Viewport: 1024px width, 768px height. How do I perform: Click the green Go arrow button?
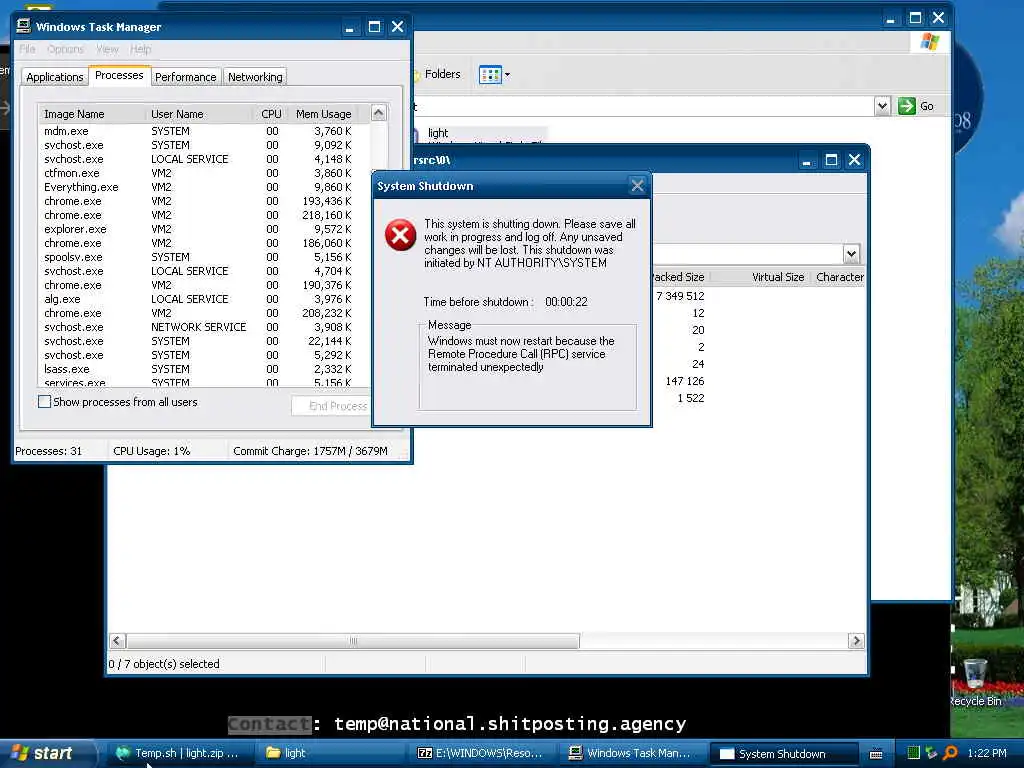(x=906, y=106)
